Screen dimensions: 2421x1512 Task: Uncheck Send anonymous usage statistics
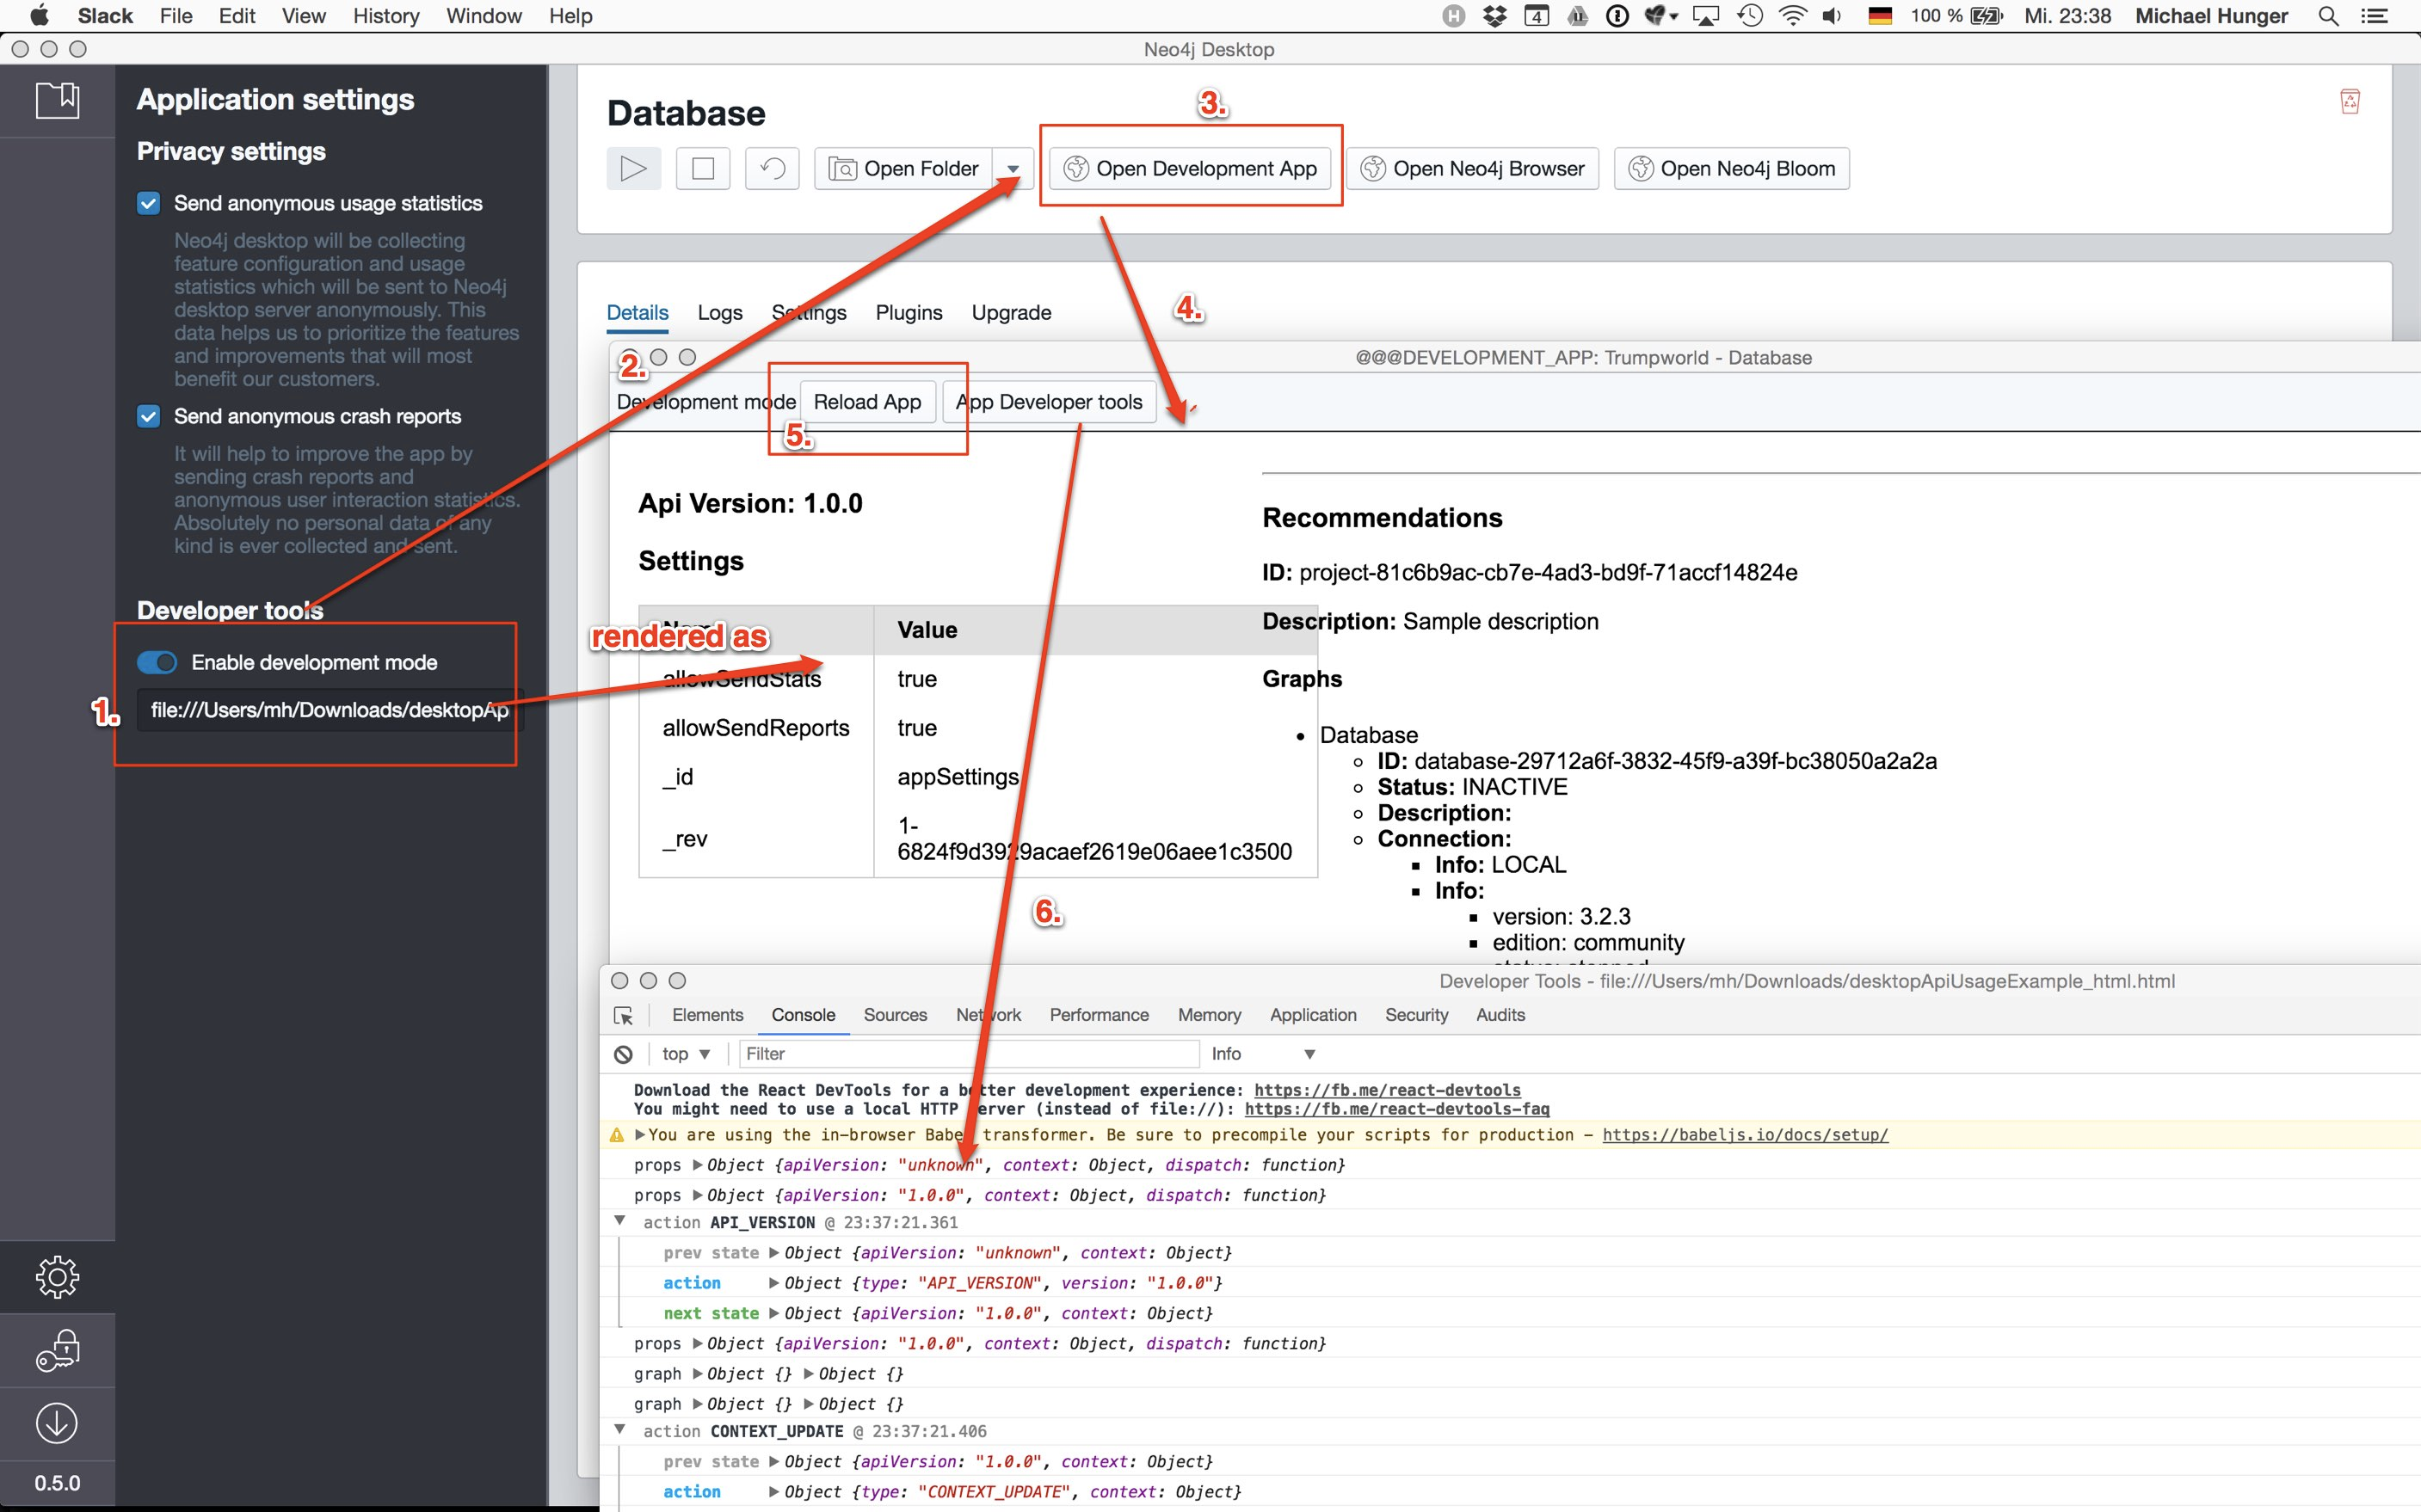click(149, 203)
